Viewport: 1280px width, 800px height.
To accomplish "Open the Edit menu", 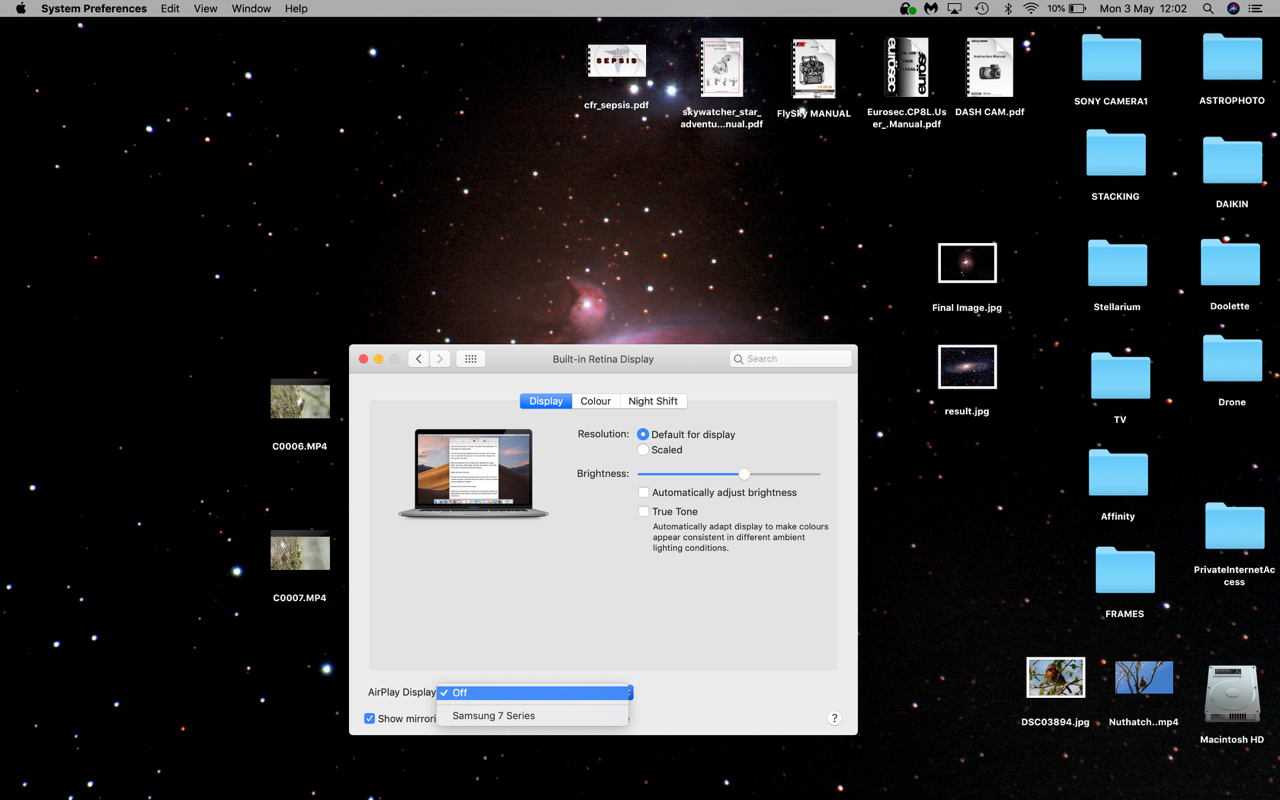I will 170,8.
